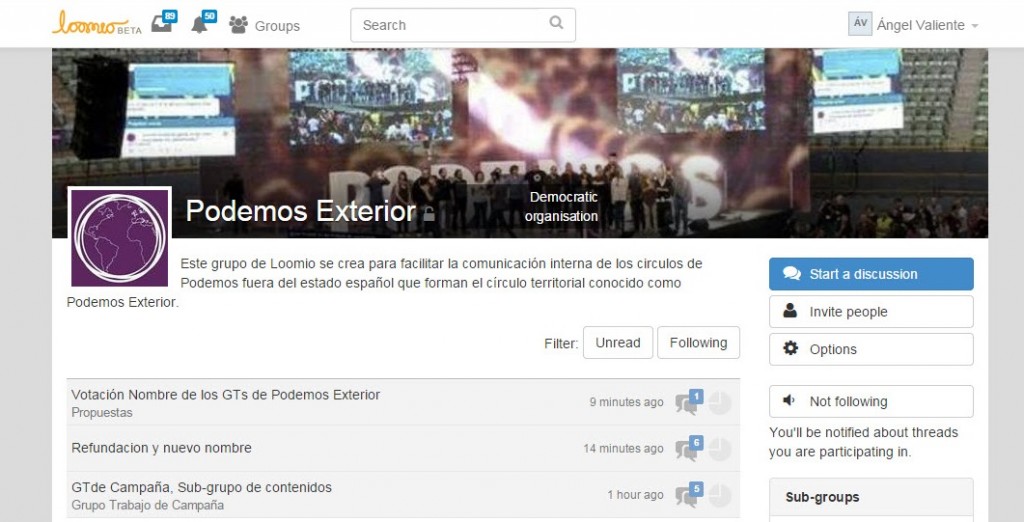Filter threads by Following

pyautogui.click(x=698, y=342)
